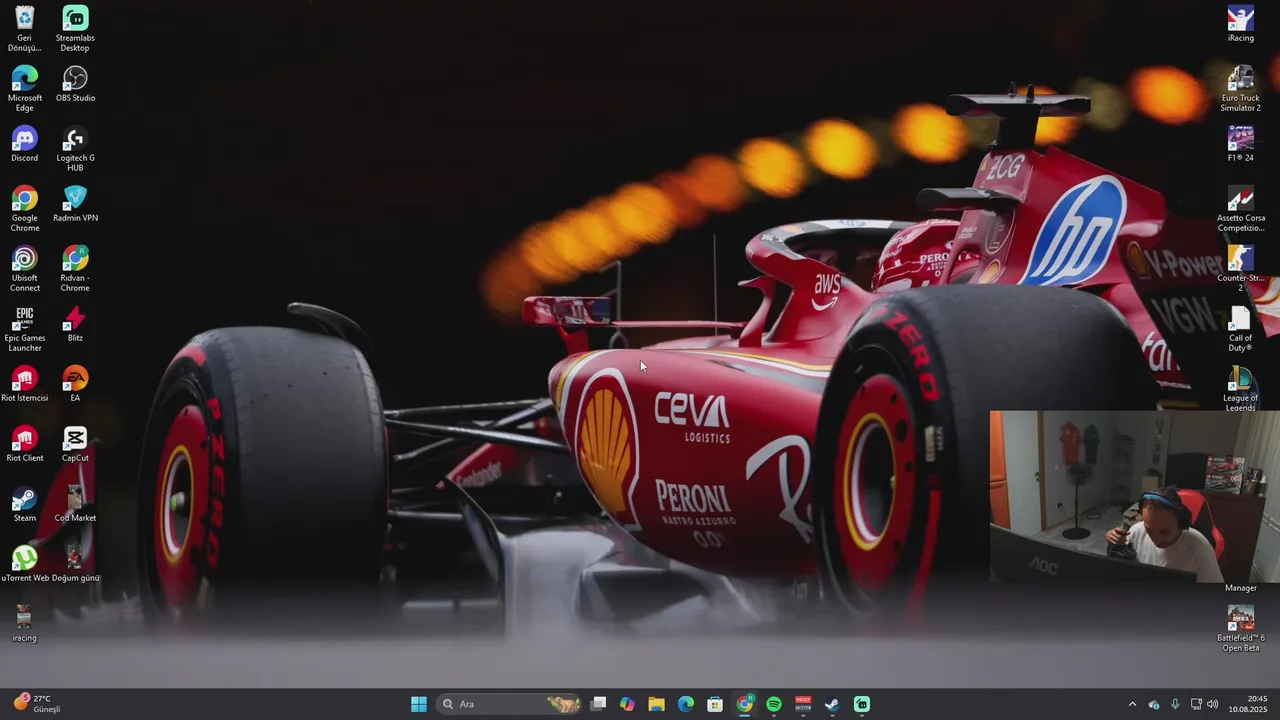Select the Cod Market desktop file

pyautogui.click(x=75, y=504)
